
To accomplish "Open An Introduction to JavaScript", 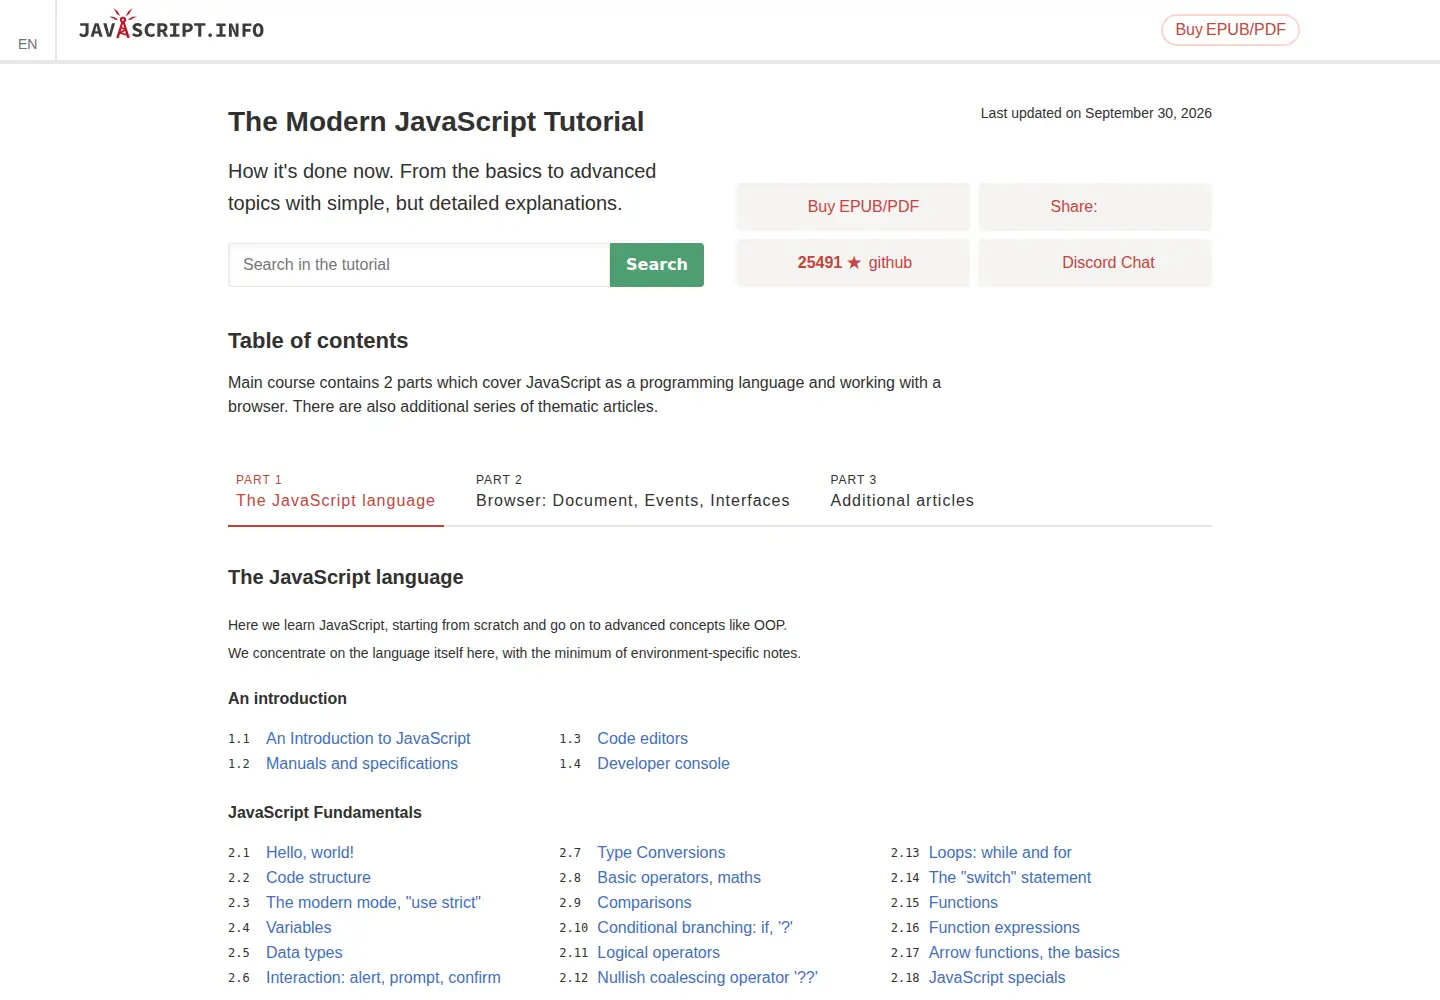I will 368,739.
